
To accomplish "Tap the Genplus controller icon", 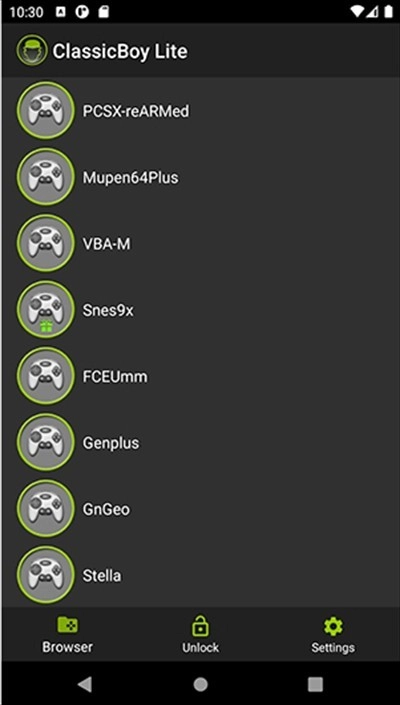I will click(45, 443).
